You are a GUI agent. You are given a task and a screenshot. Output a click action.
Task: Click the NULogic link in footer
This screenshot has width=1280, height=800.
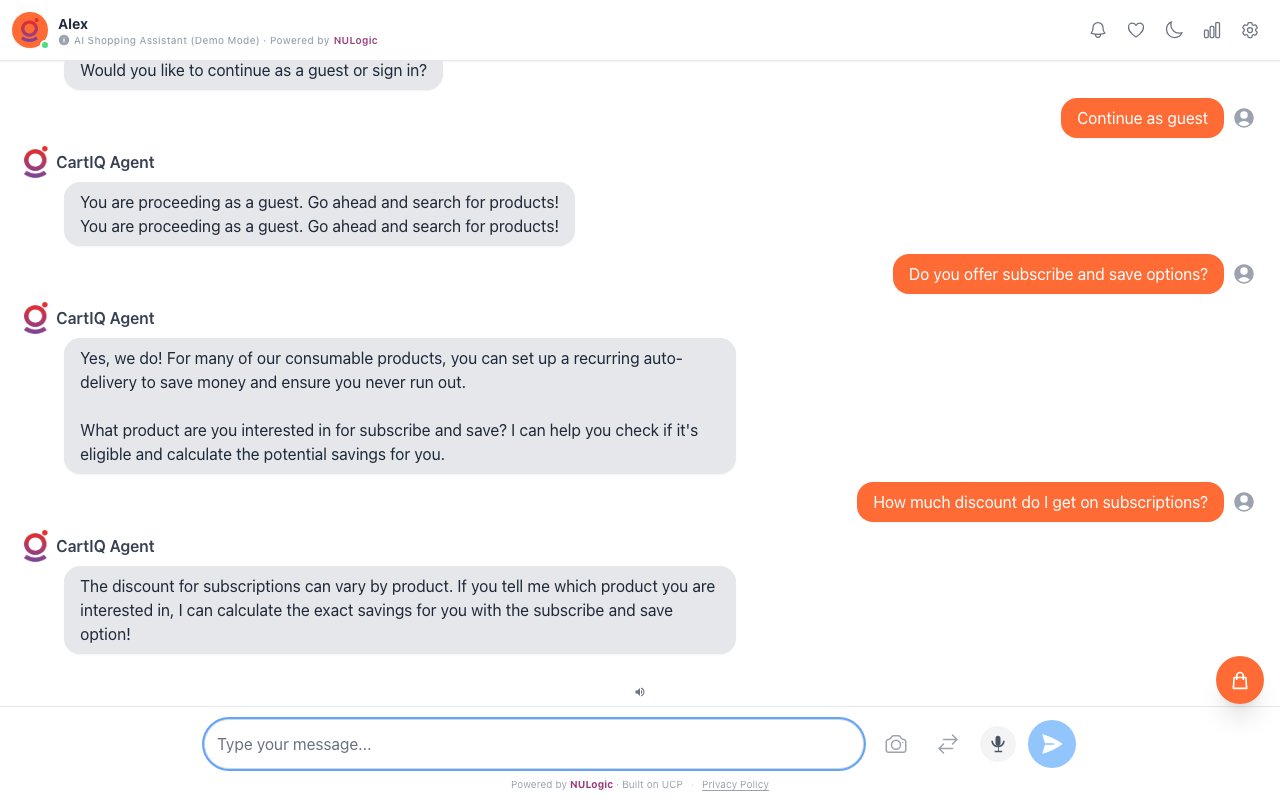click(x=591, y=785)
